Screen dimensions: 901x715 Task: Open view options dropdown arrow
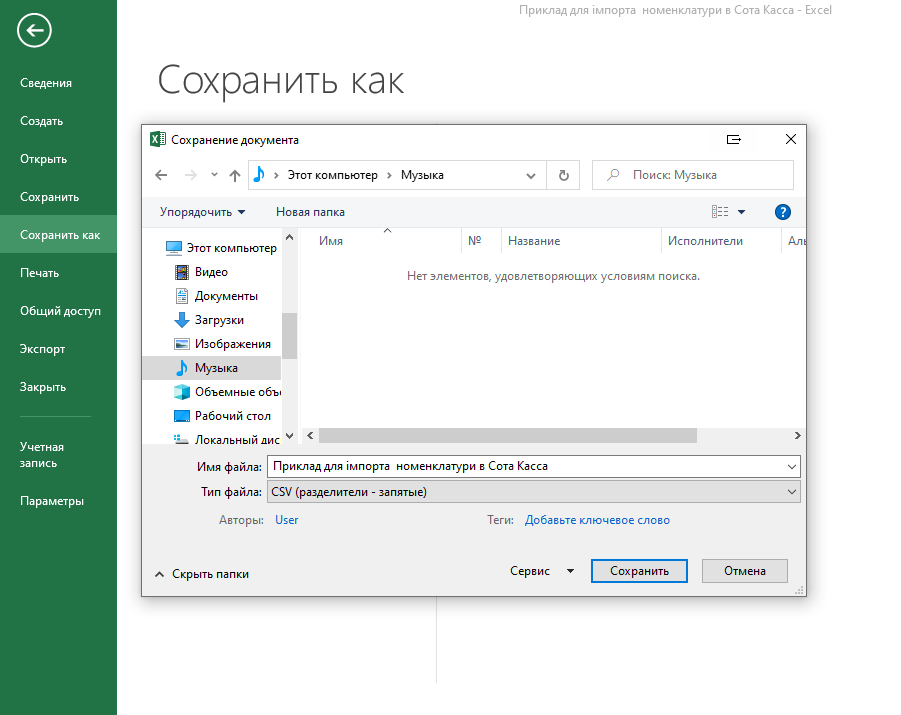pyautogui.click(x=741, y=212)
